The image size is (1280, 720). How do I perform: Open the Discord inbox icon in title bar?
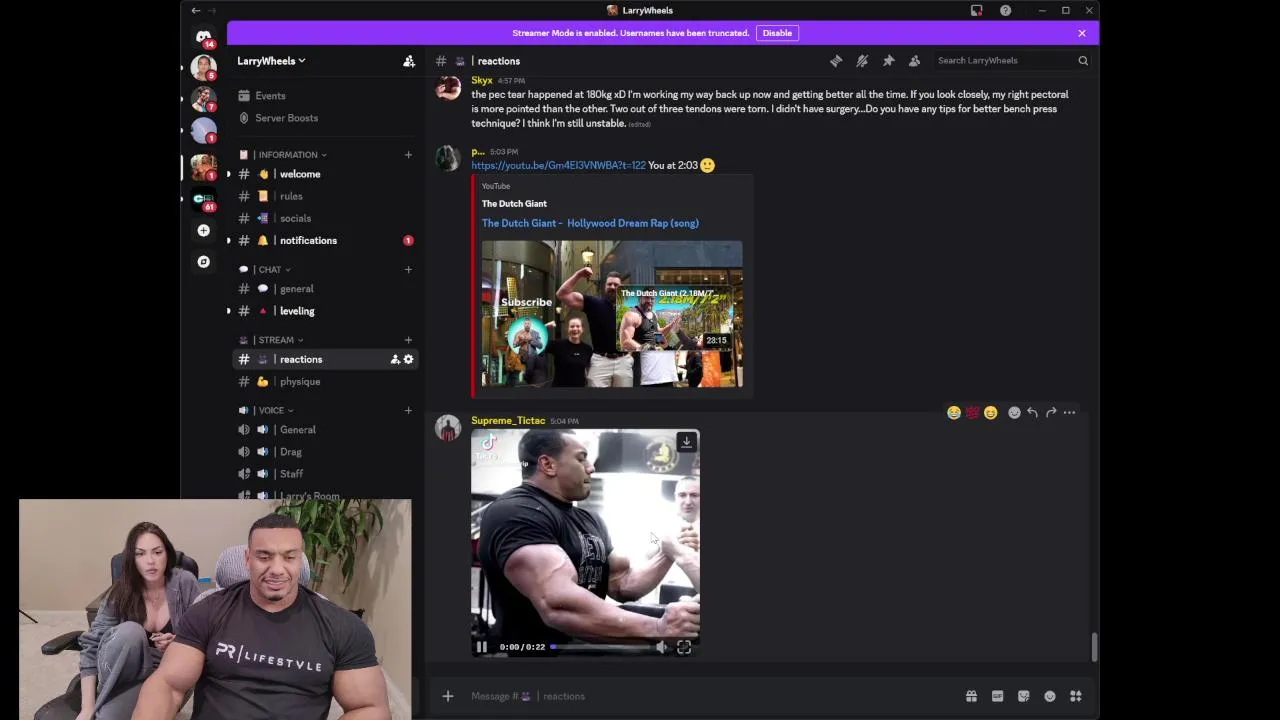977,10
